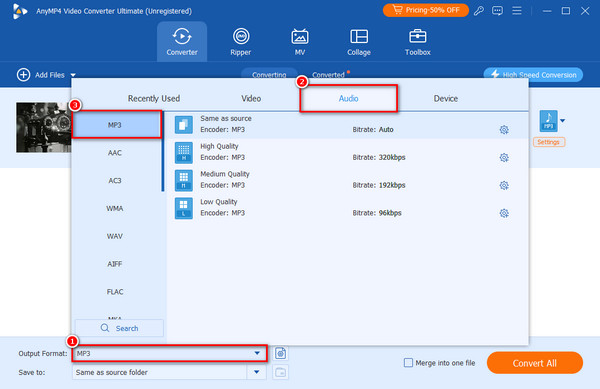Click the format Search field
Image resolution: width=600 pixels, height=389 pixels.
(x=119, y=328)
